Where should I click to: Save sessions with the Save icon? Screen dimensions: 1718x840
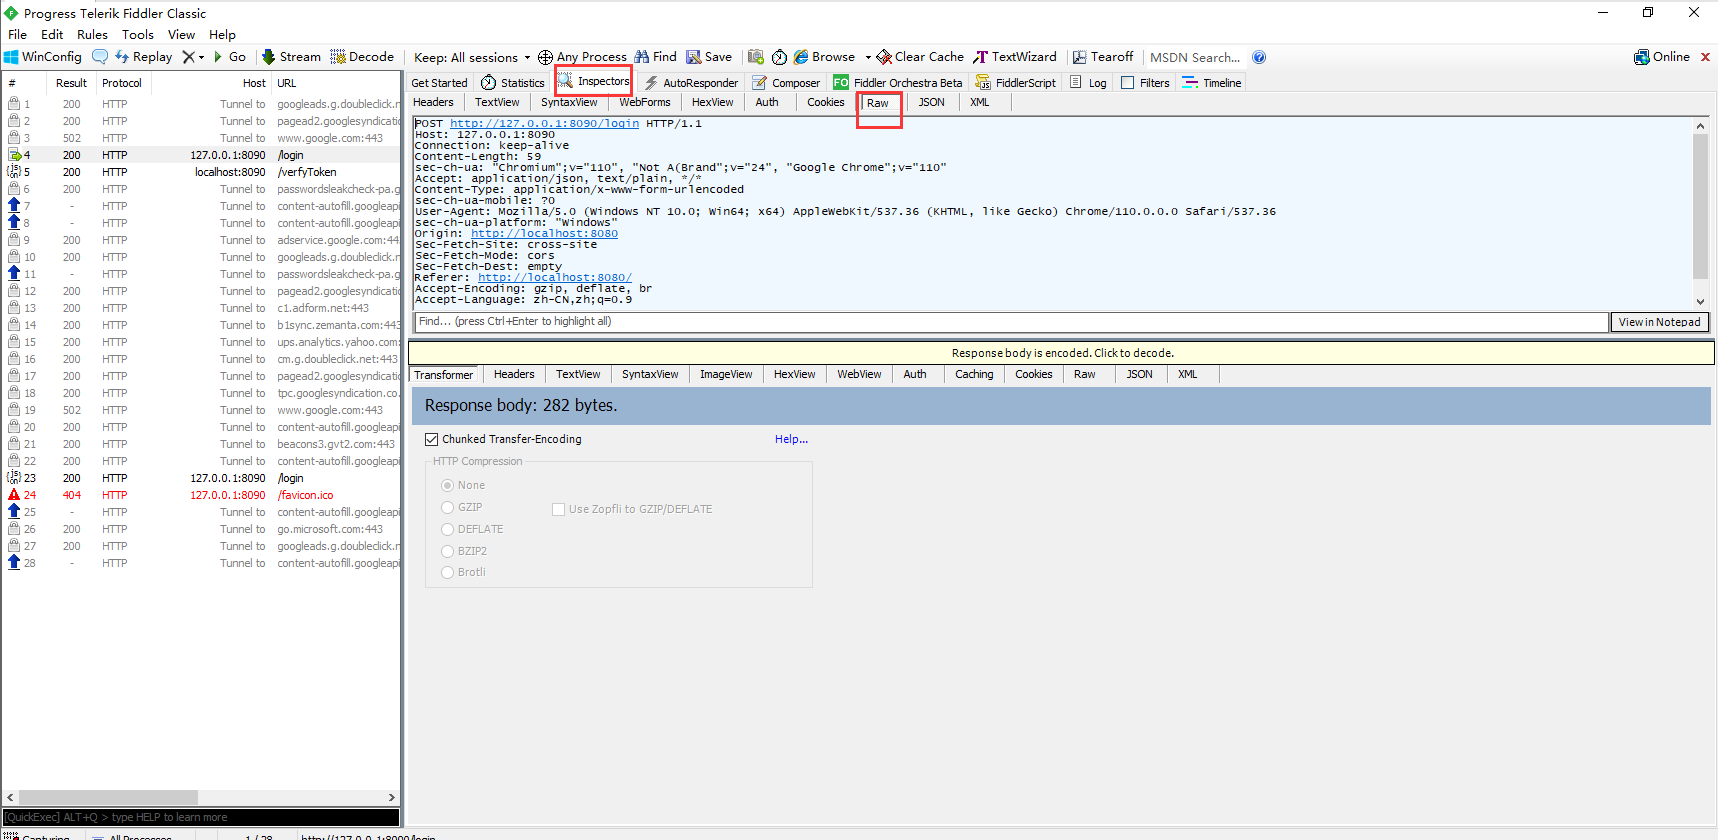tap(708, 57)
